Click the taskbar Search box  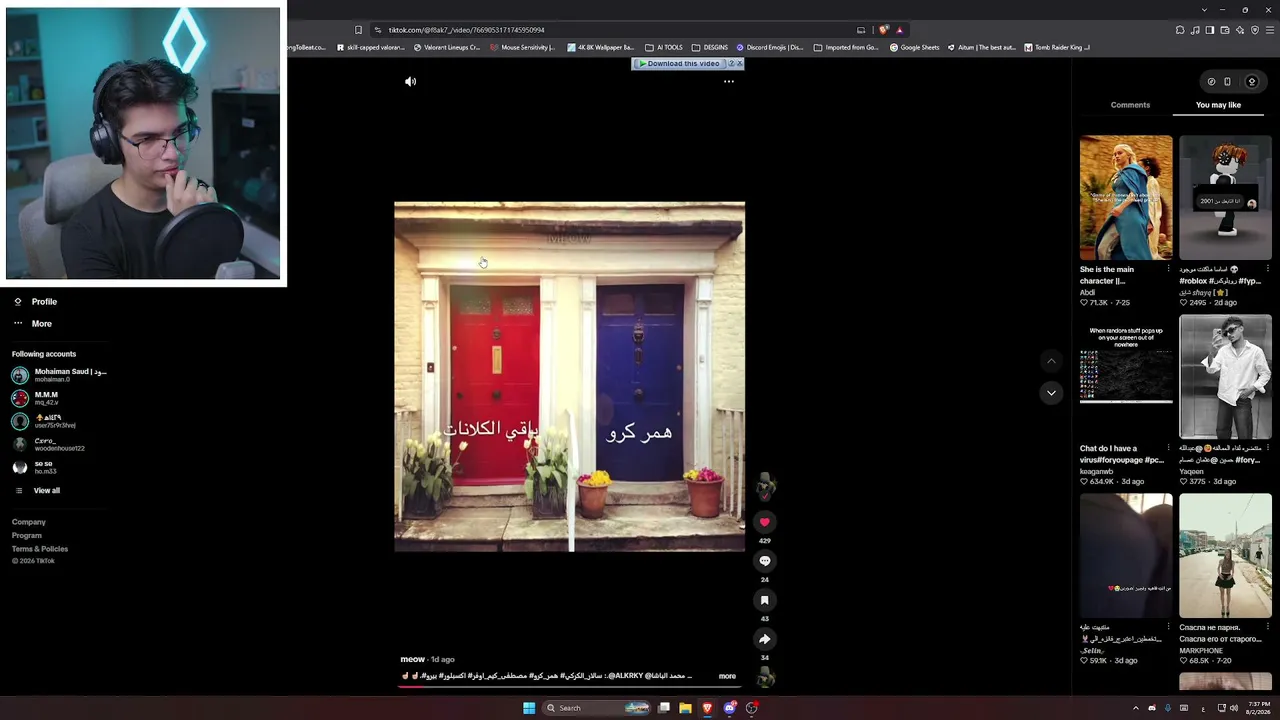(x=597, y=708)
